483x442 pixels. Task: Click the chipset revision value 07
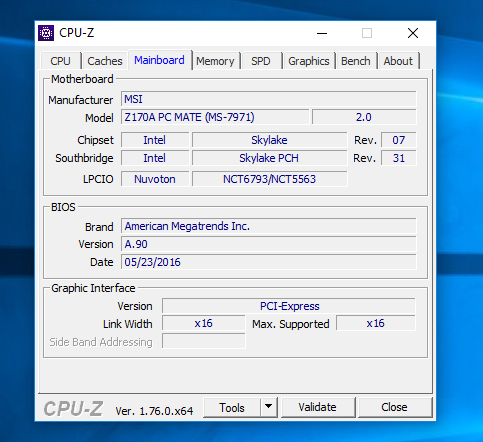(399, 140)
